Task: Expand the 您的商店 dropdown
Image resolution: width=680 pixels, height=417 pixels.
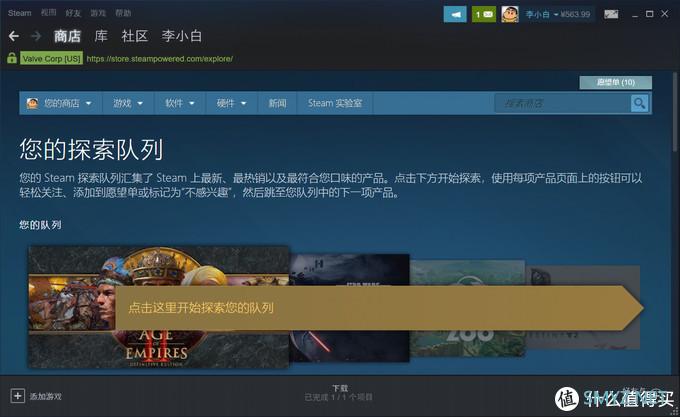Action: point(61,103)
